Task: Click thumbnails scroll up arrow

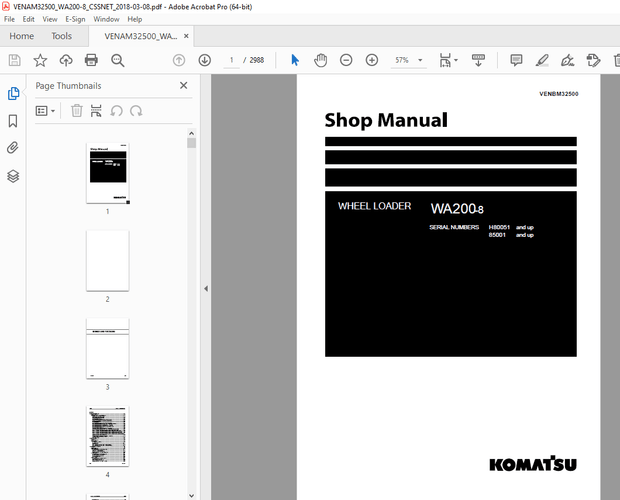Action: point(191,133)
